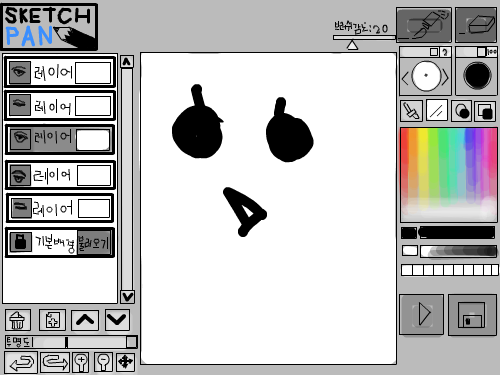Click the play triangle button
This screenshot has height=375, width=500.
[x=422, y=314]
